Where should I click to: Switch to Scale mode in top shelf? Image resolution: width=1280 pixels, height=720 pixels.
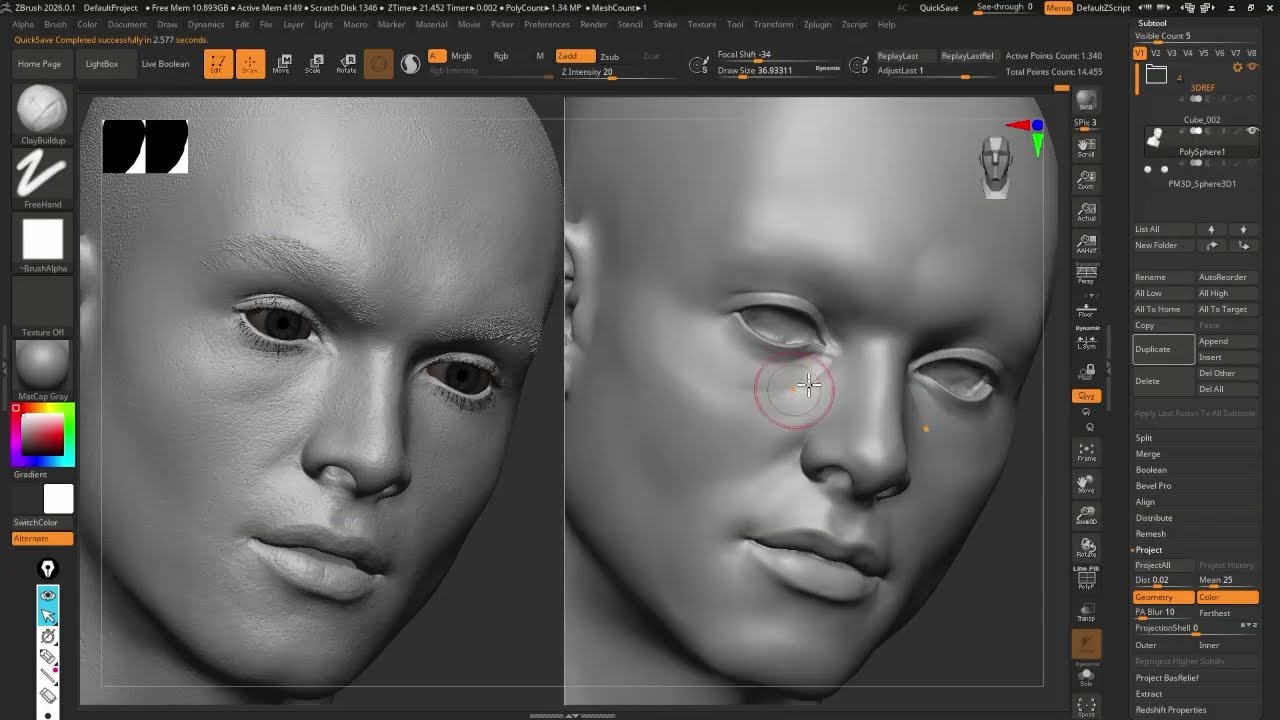point(314,64)
